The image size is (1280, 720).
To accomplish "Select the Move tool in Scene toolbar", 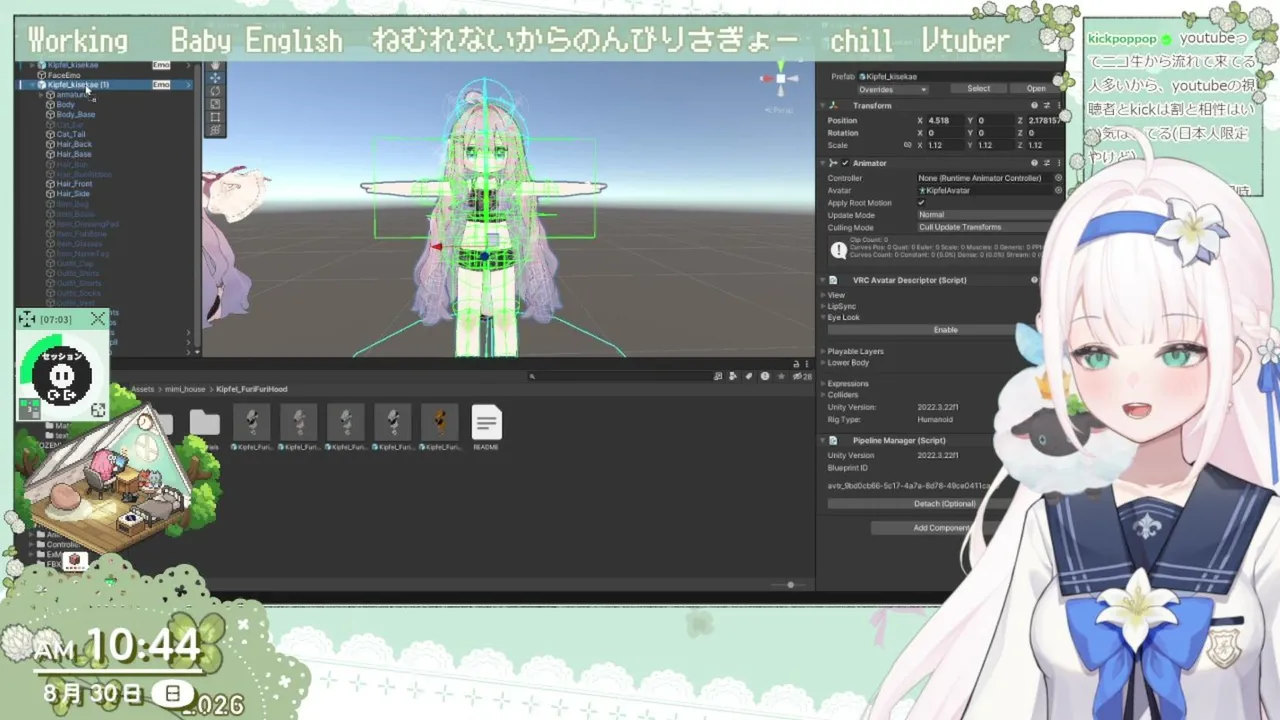I will click(x=215, y=78).
